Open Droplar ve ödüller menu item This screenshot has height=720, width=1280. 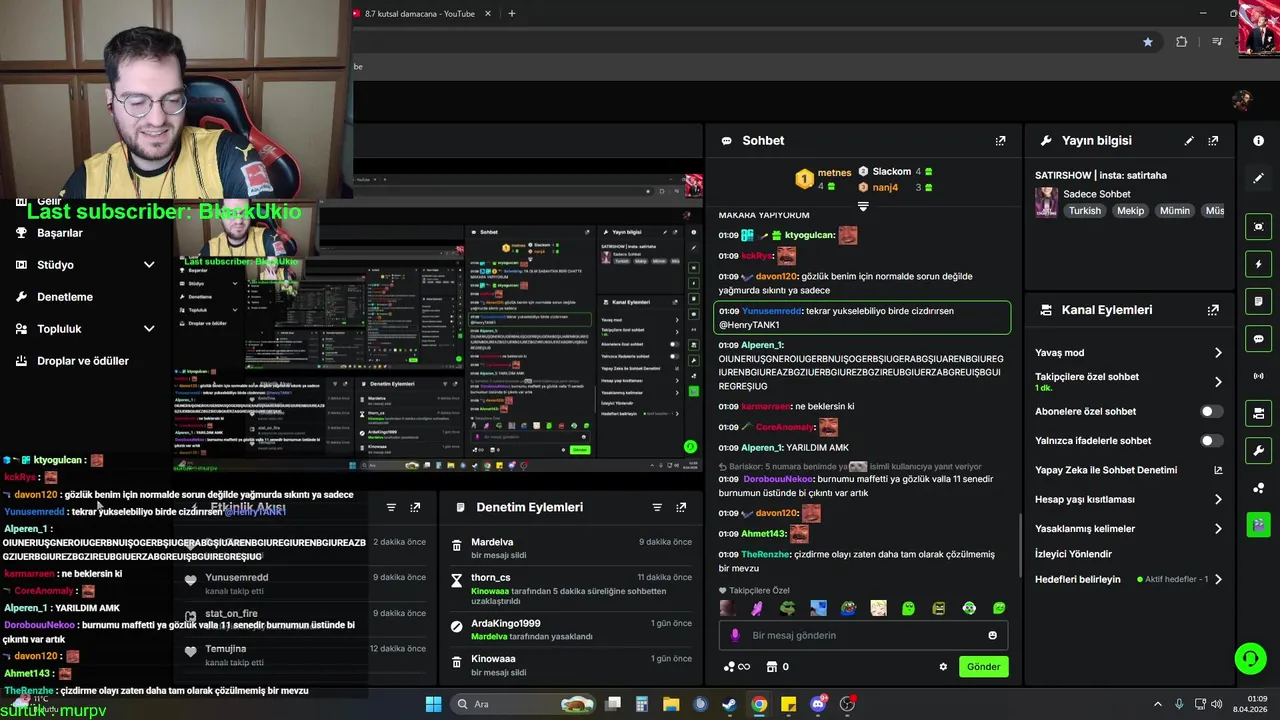point(83,361)
